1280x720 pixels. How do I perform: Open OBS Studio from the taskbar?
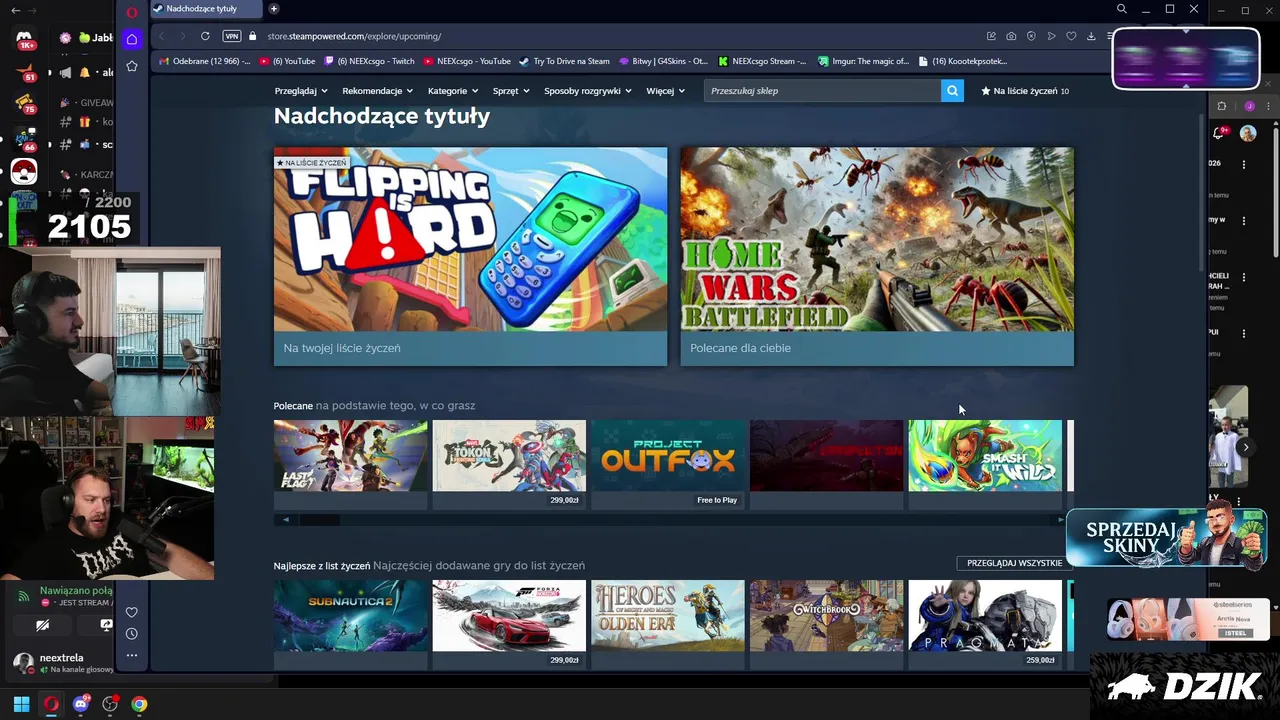pyautogui.click(x=110, y=704)
